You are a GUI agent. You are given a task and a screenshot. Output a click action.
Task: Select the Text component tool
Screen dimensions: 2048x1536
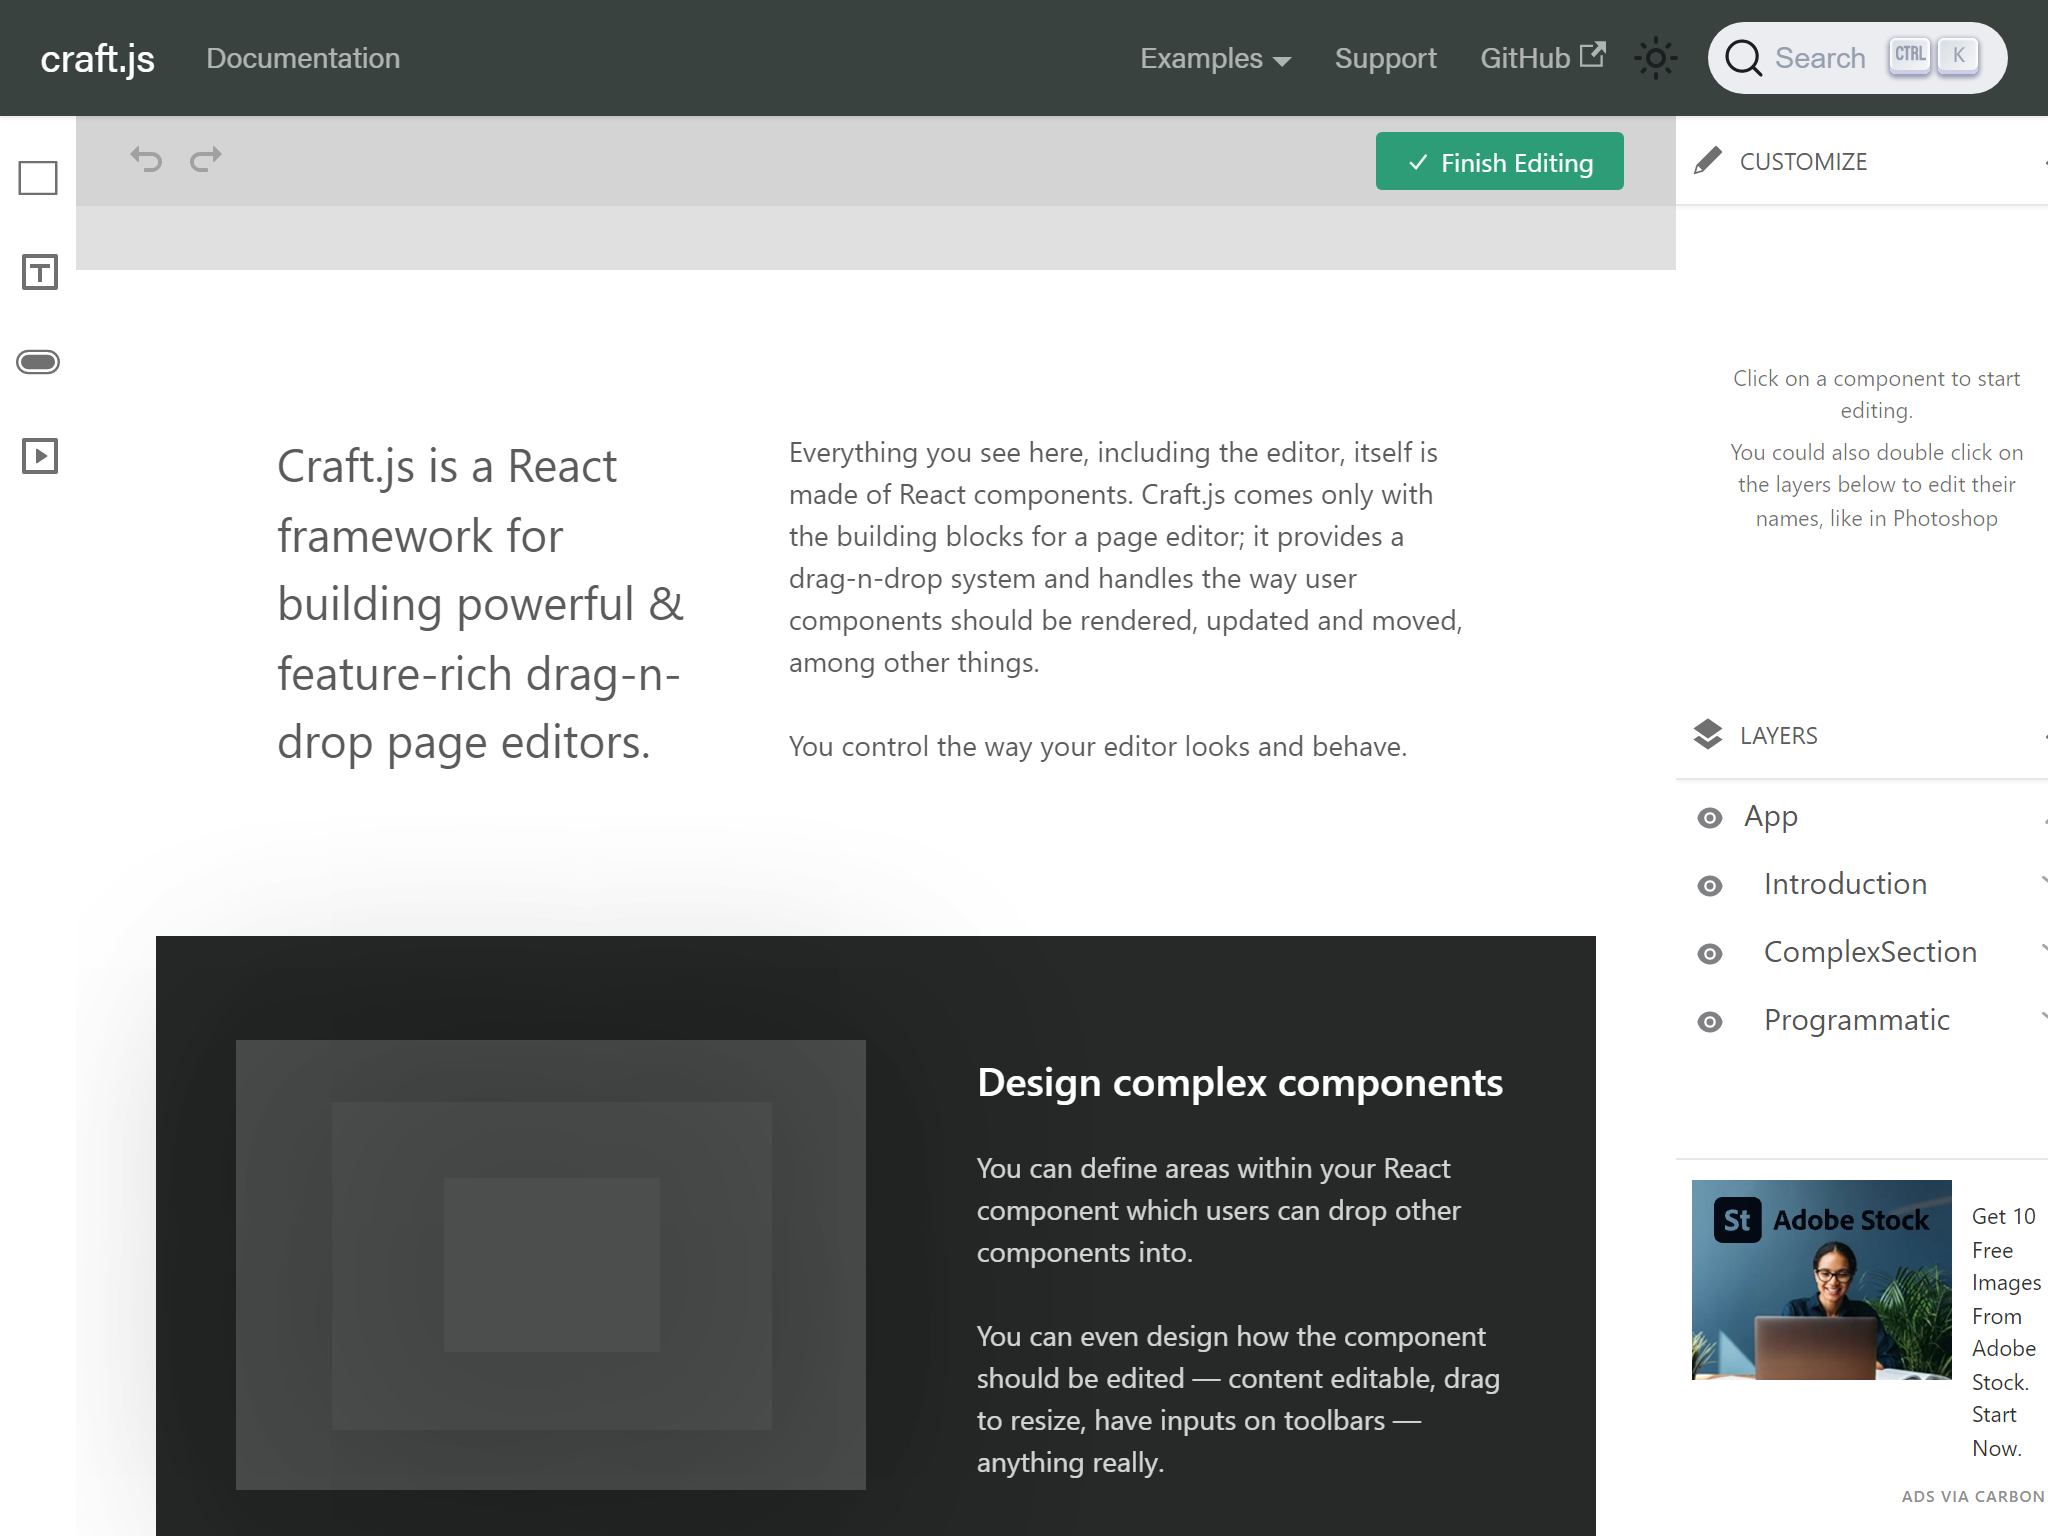[x=39, y=272]
